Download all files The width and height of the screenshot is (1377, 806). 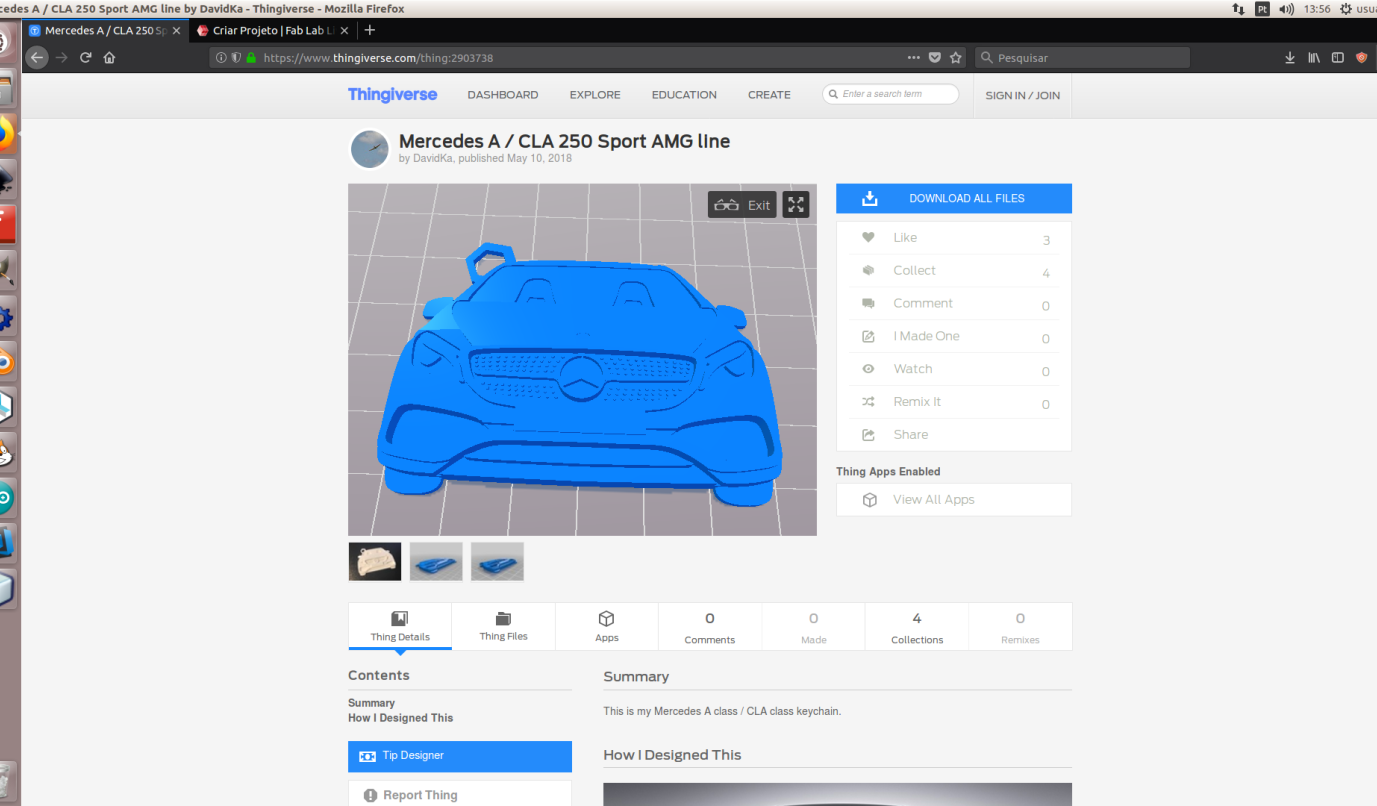click(x=954, y=198)
